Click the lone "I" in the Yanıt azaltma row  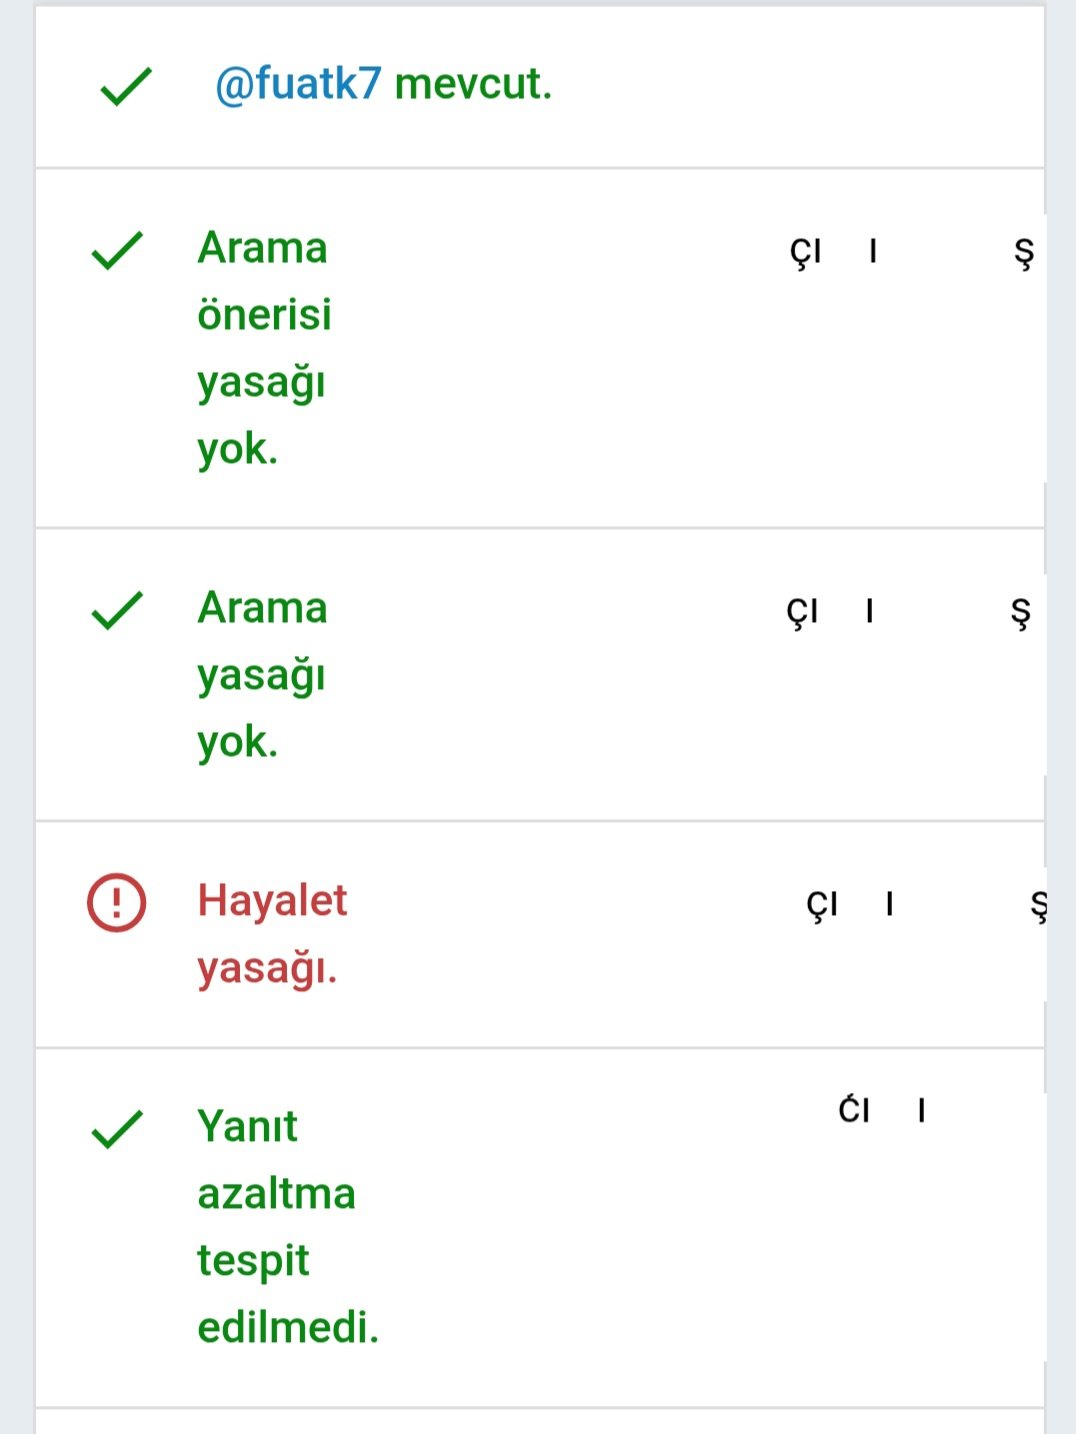click(x=921, y=1110)
